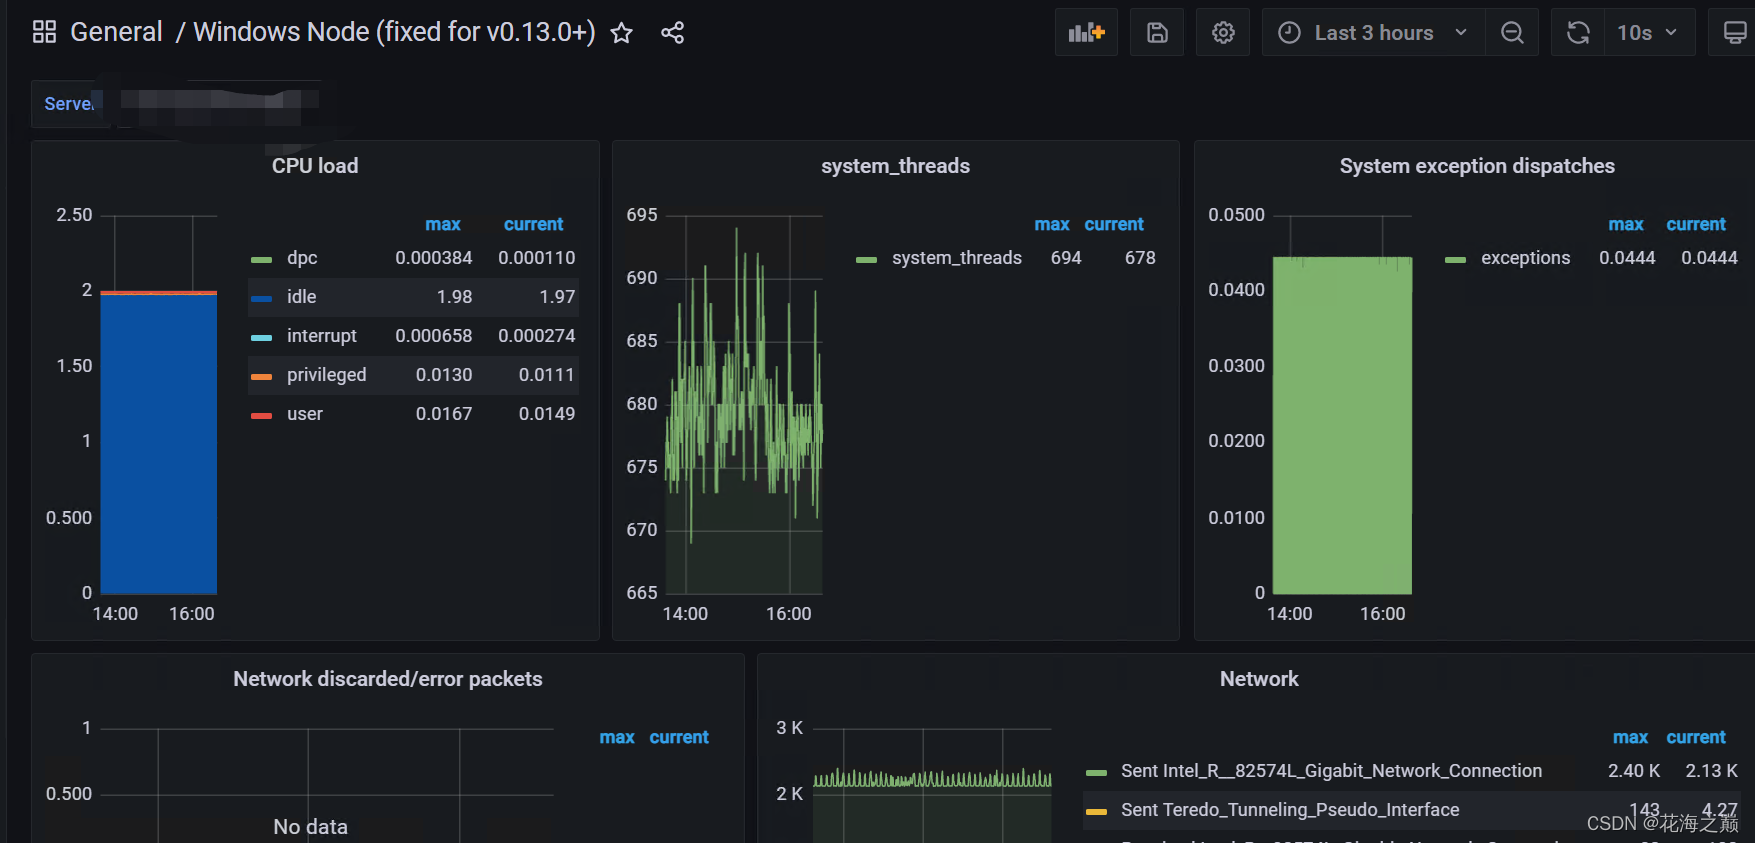Open System exception dispatches panel menu
Viewport: 1755px width, 843px height.
[x=1477, y=166]
